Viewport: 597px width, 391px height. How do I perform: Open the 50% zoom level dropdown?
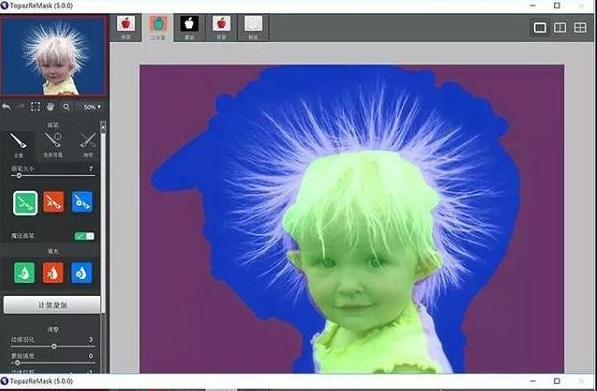[91, 107]
